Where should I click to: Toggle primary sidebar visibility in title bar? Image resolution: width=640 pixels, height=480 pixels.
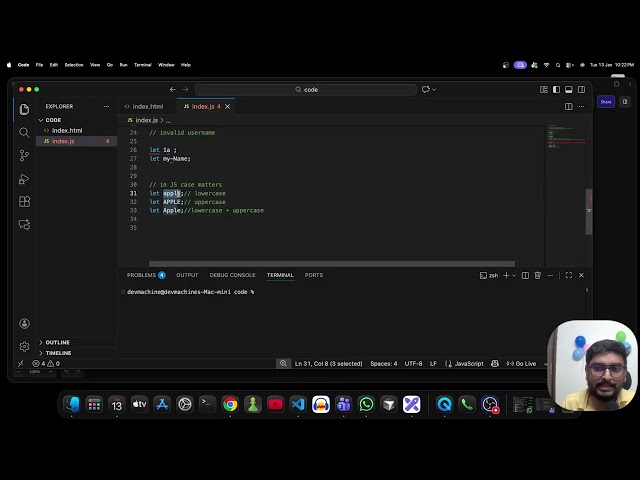[x=556, y=89]
